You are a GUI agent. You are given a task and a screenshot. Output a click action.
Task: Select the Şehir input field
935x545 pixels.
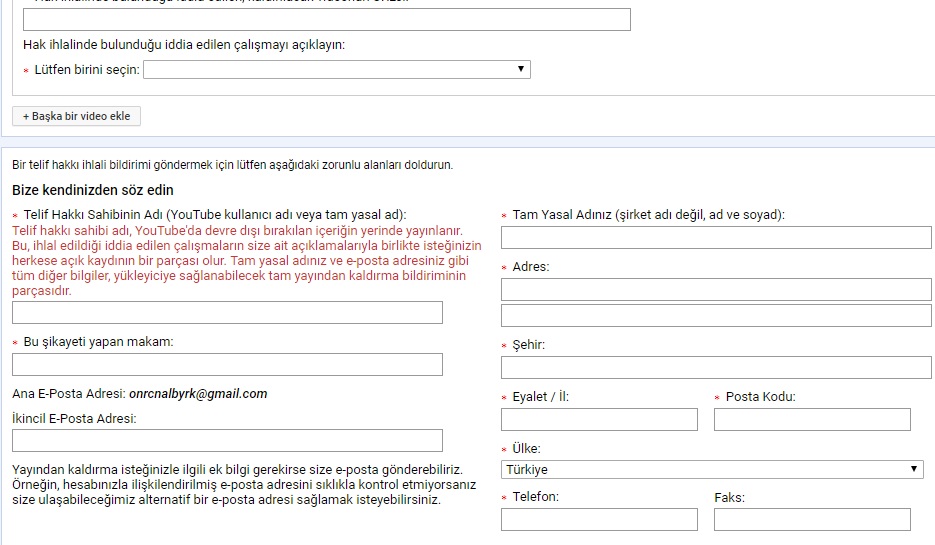pyautogui.click(x=716, y=368)
